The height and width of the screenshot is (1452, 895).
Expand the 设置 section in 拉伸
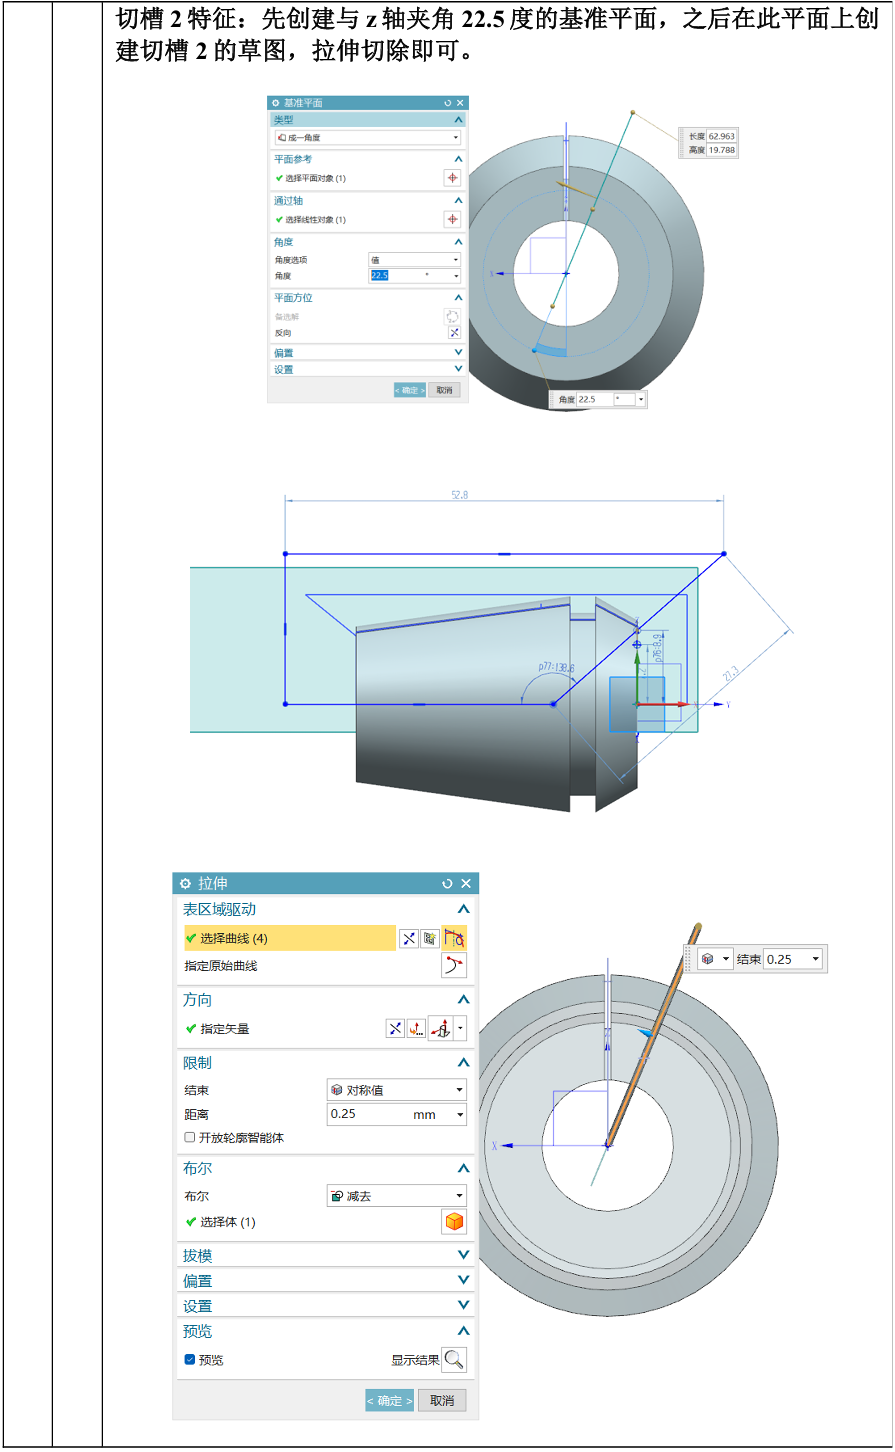click(x=463, y=1305)
